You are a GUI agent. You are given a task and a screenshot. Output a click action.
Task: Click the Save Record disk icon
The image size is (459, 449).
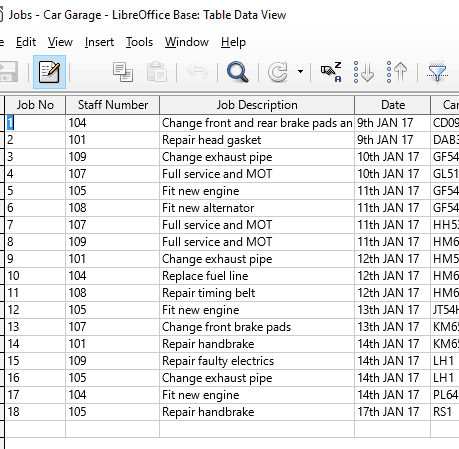point(8,72)
